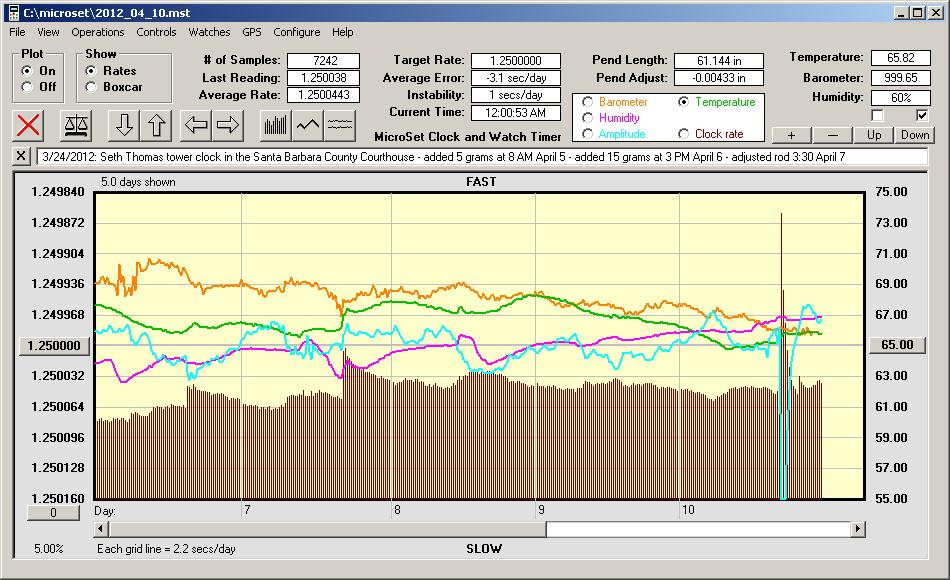Click the up arrow toolbar button
The width and height of the screenshot is (950, 580).
click(156, 125)
